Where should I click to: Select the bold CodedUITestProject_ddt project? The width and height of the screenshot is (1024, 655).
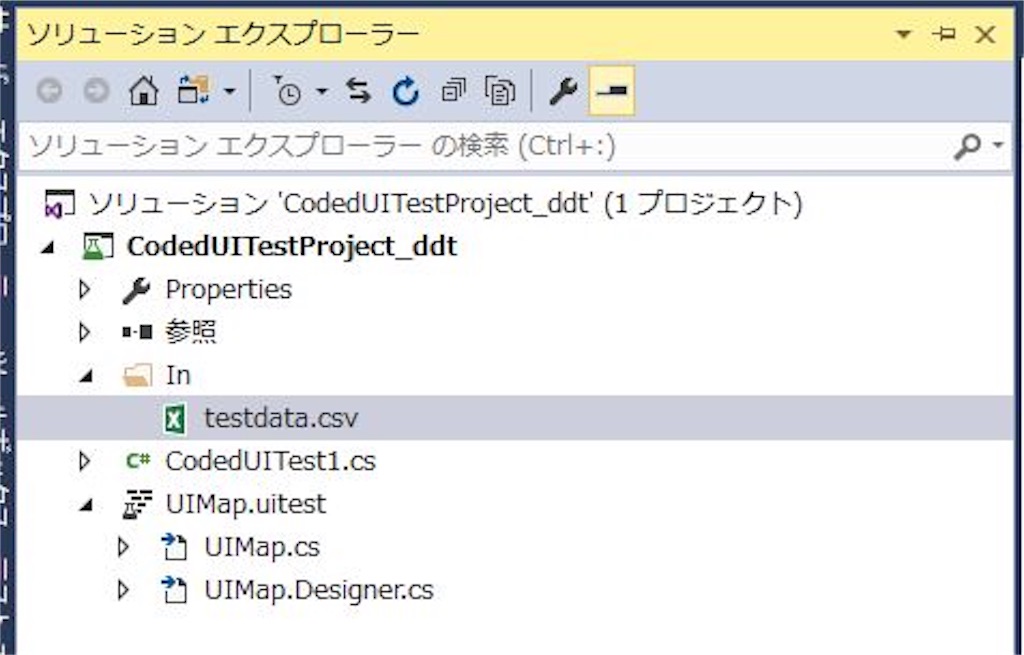pos(292,247)
